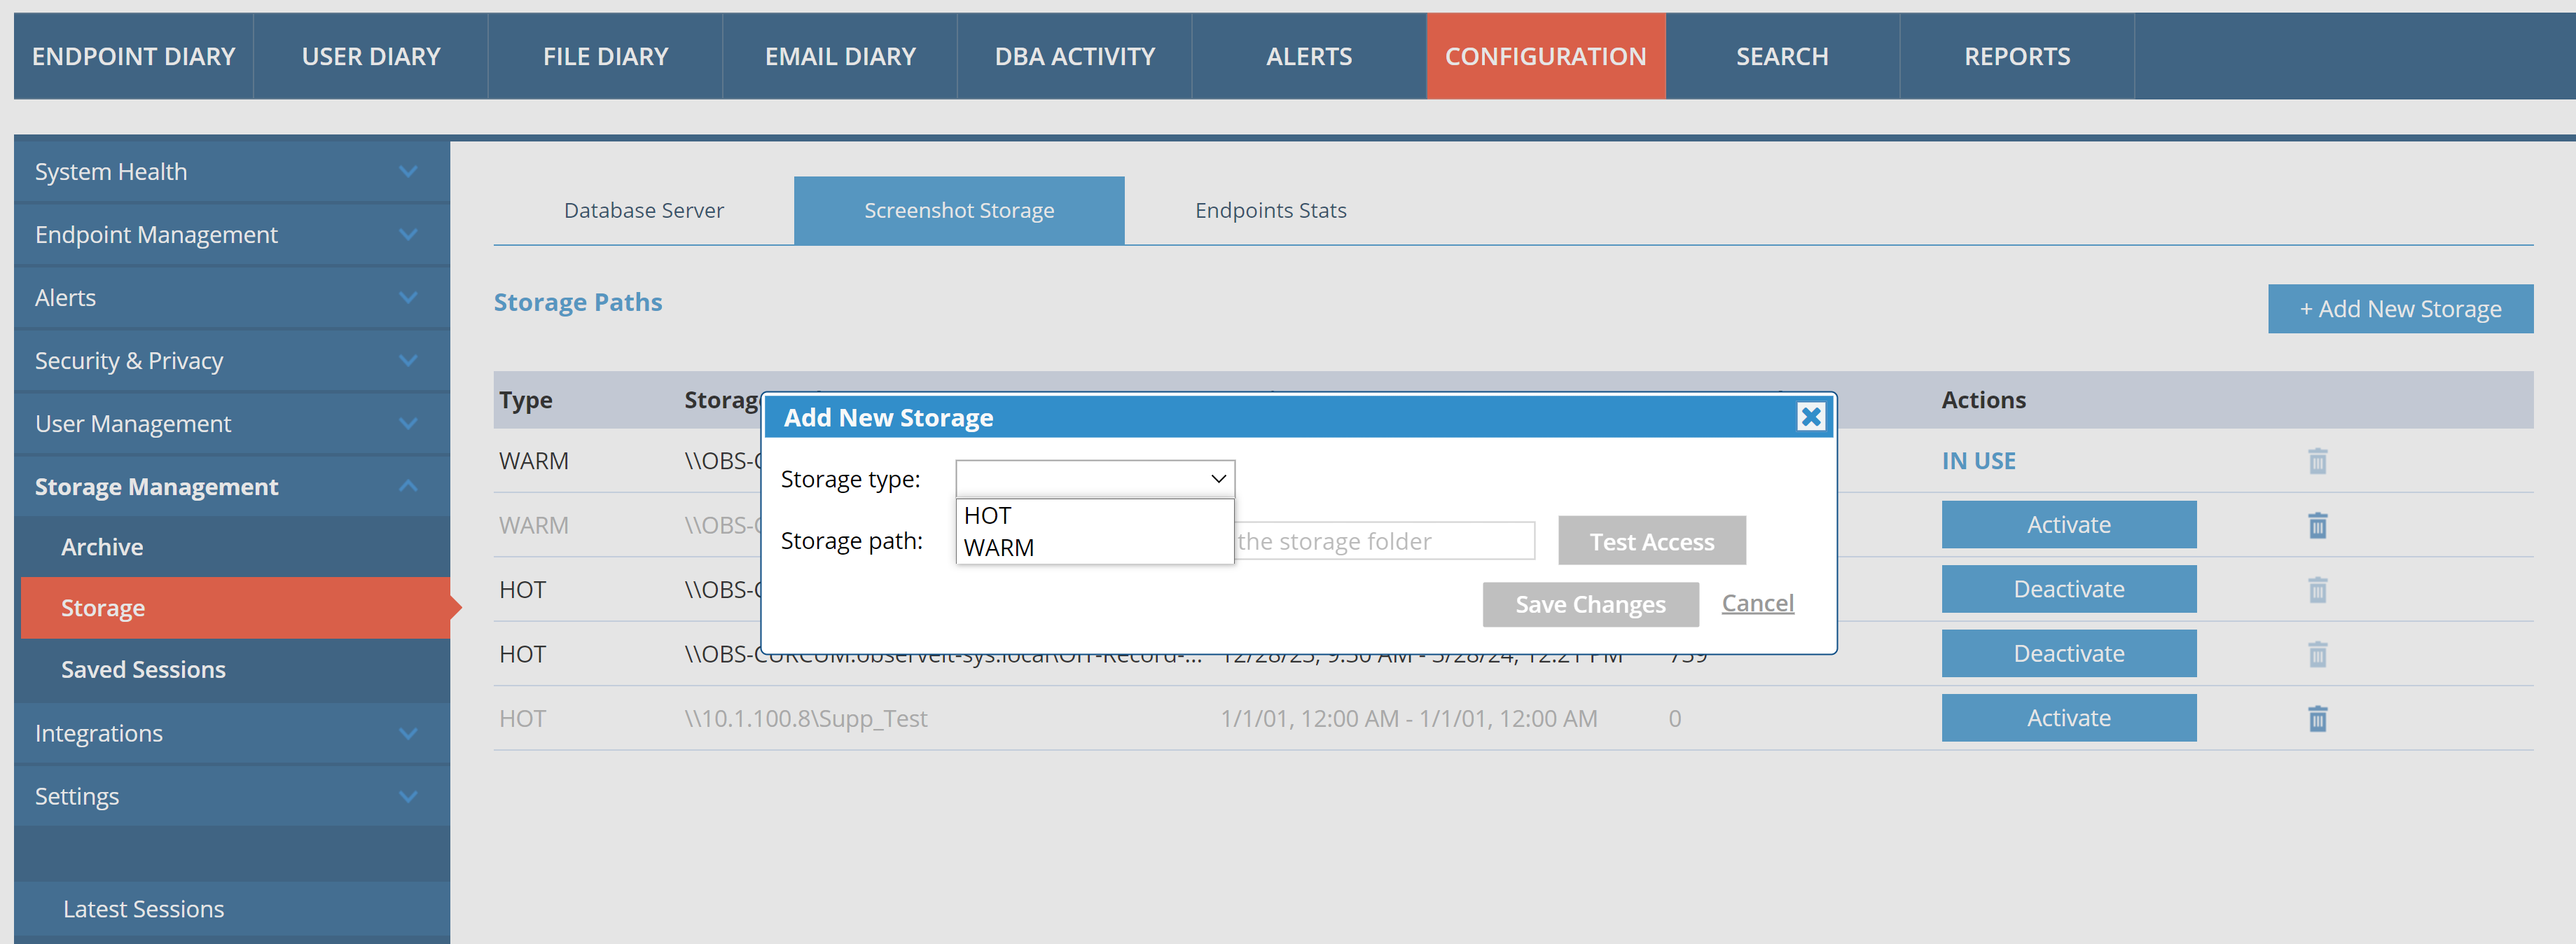
Task: Delete the in-use WARM storage row
Action: click(2317, 461)
